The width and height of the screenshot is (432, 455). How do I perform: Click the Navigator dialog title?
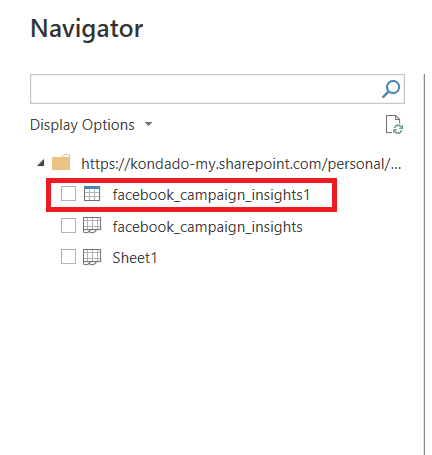[x=87, y=29]
